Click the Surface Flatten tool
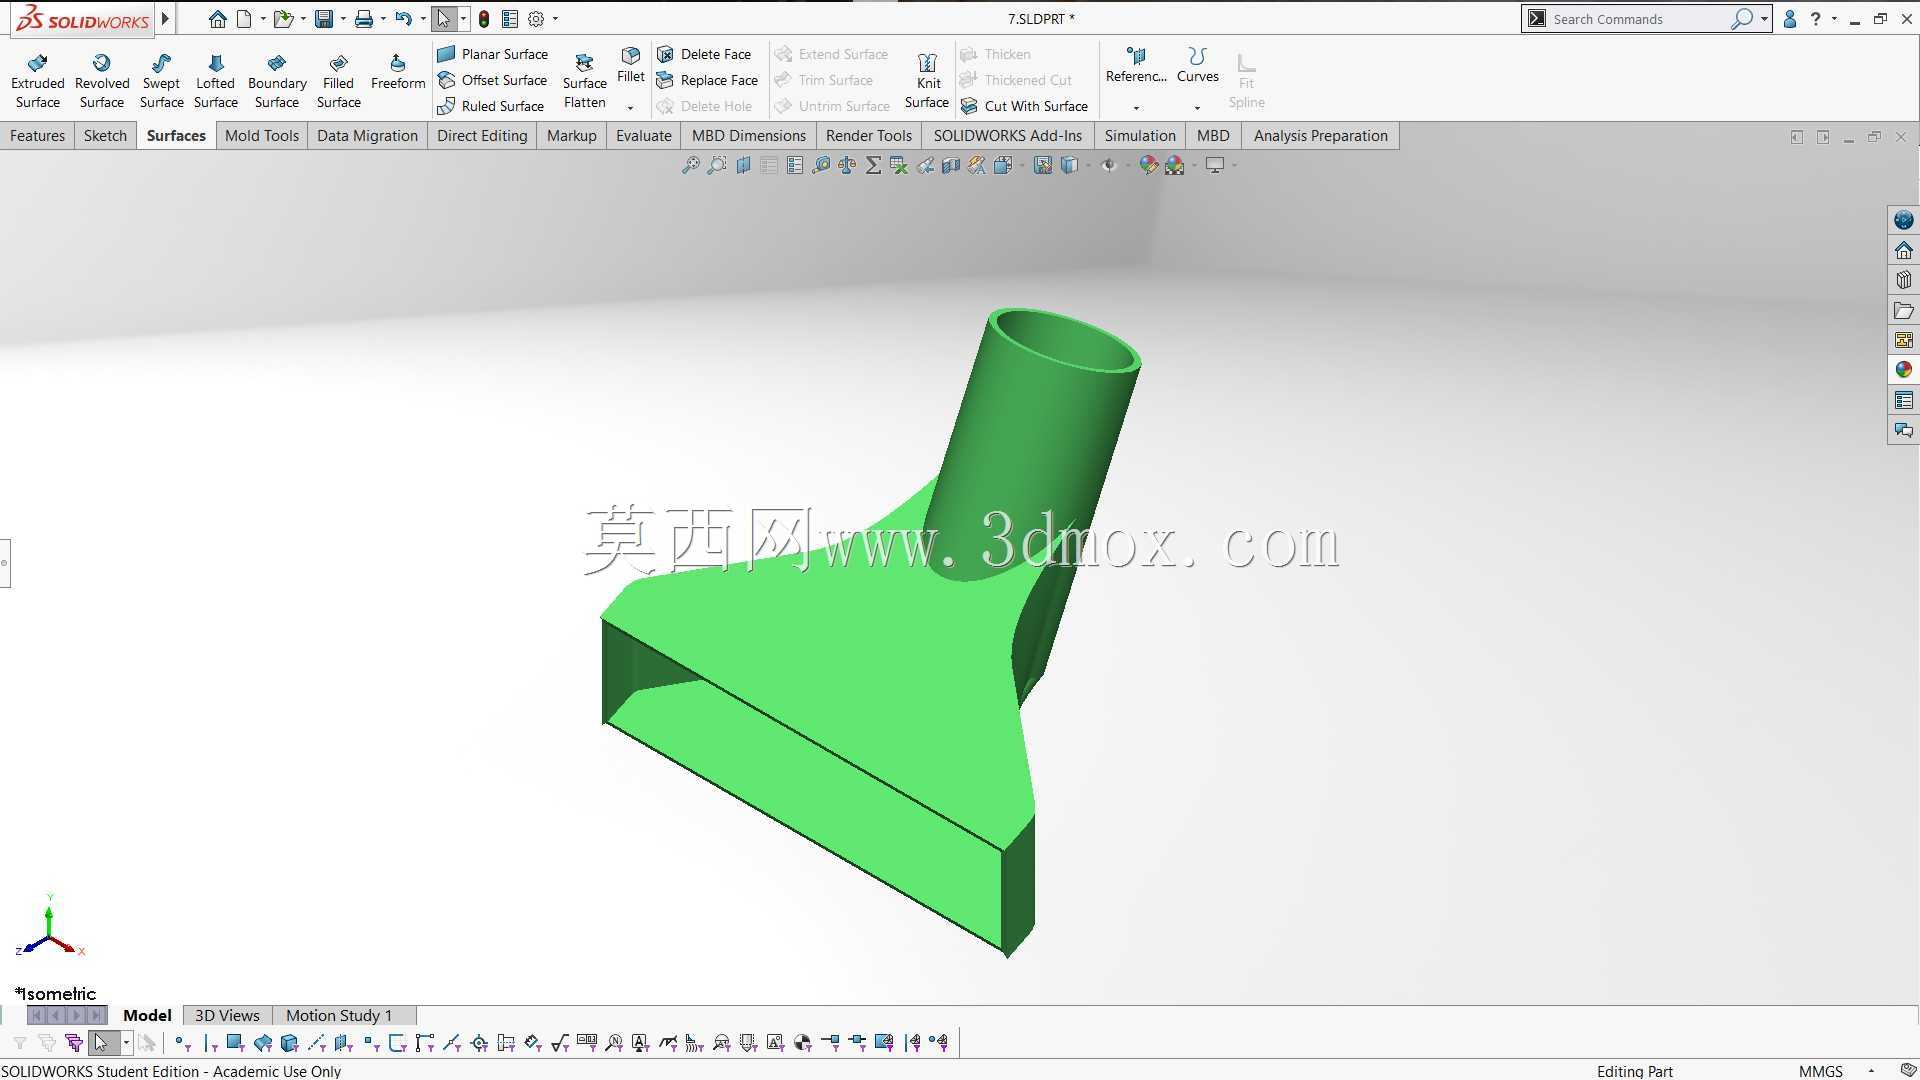The height and width of the screenshot is (1080, 1920). 585,81
